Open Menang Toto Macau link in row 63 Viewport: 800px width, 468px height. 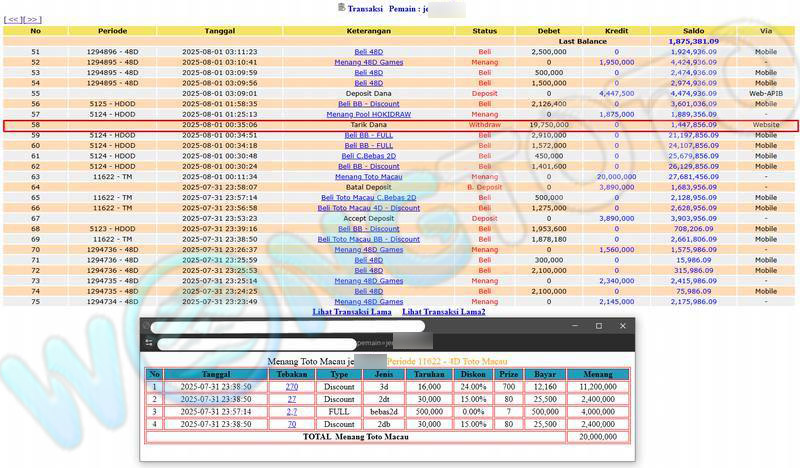[x=368, y=177]
